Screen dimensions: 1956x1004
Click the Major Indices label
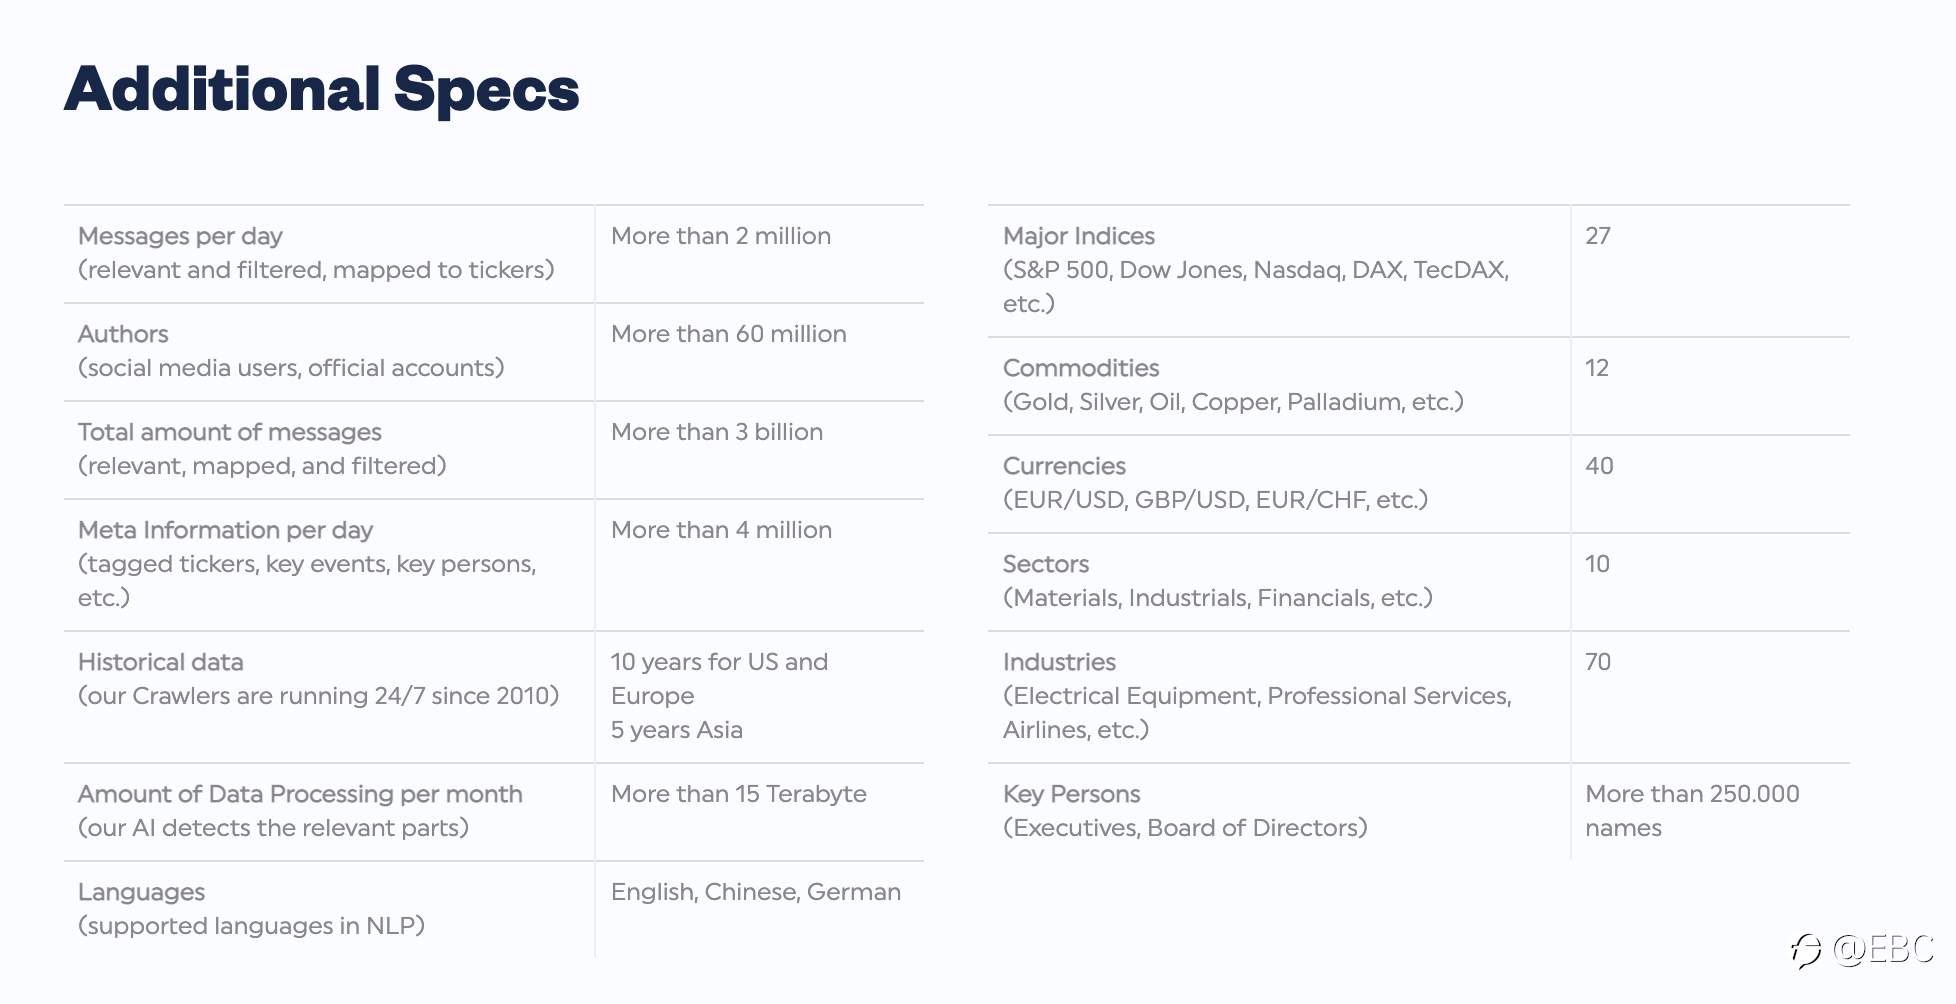point(1079,236)
